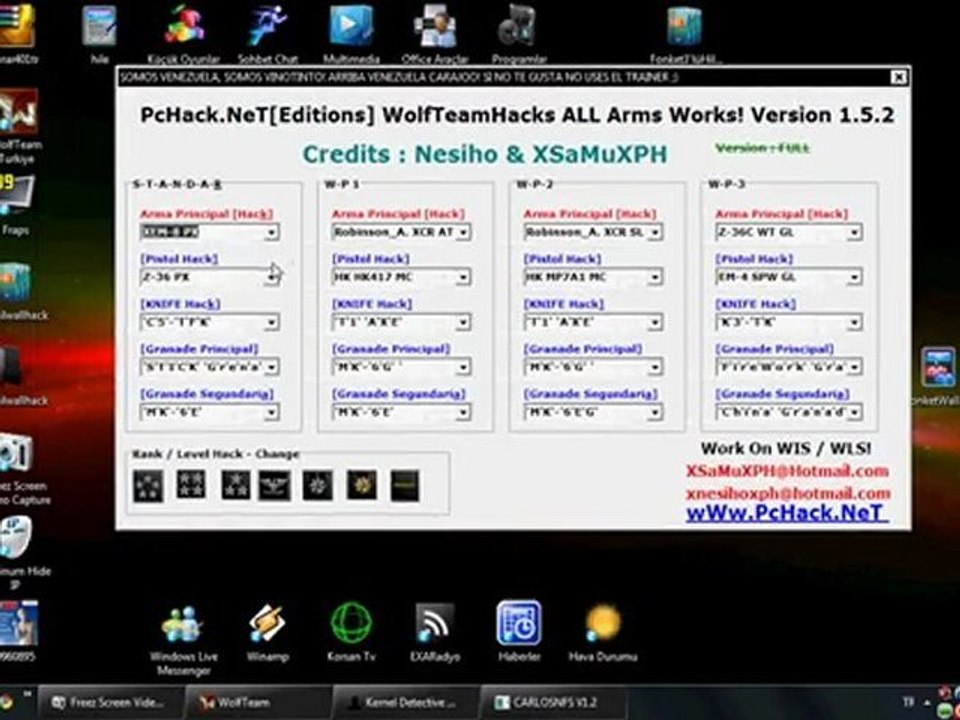Viewport: 960px width, 720px height.
Task: Open Programlar desktop icon
Action: tap(519, 34)
